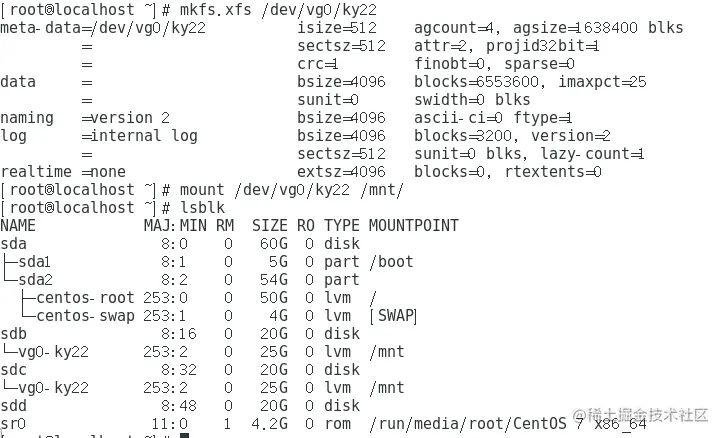The width and height of the screenshot is (723, 438).
Task: Click the NAME column header
Action: 18,225
